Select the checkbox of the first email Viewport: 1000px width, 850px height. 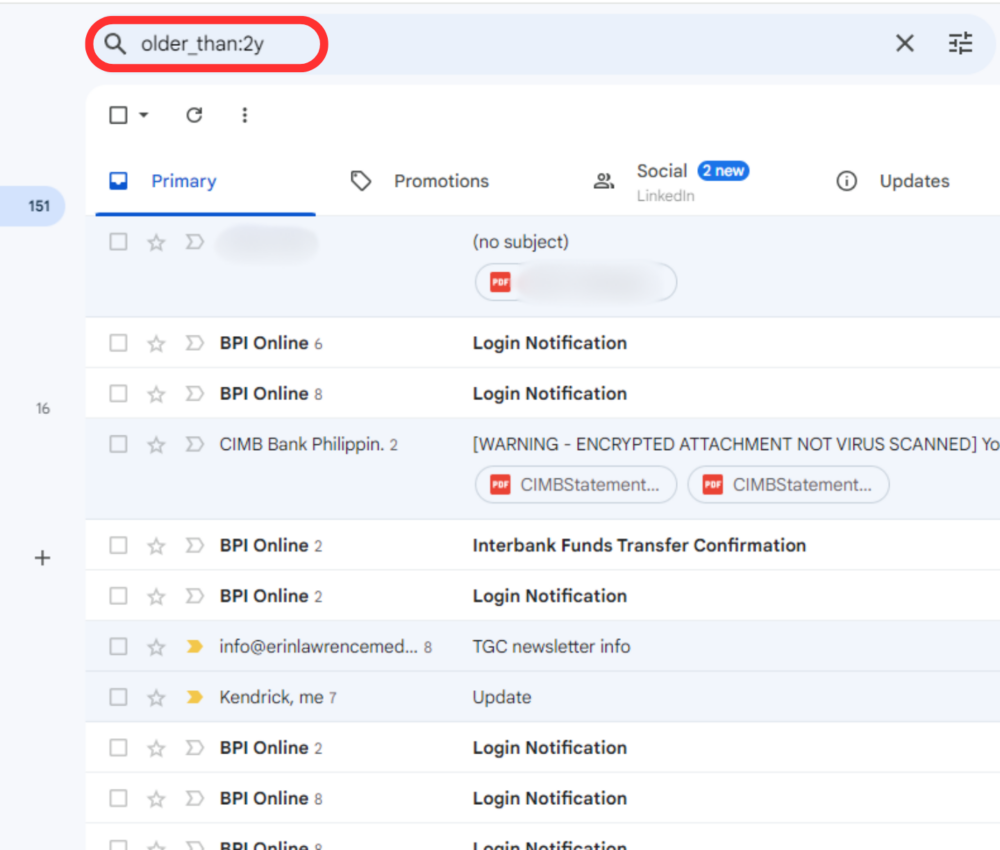point(118,242)
